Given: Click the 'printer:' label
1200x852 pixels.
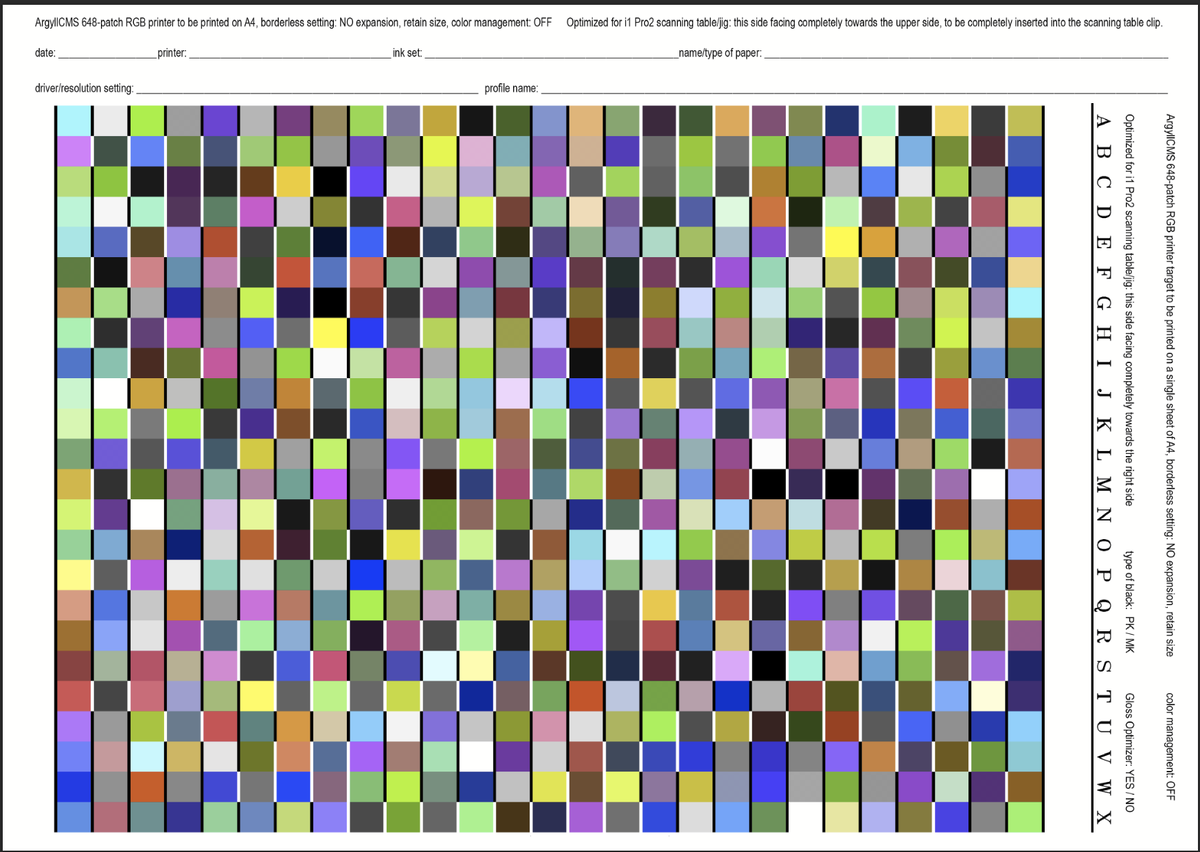Looking at the screenshot, I should 172,51.
